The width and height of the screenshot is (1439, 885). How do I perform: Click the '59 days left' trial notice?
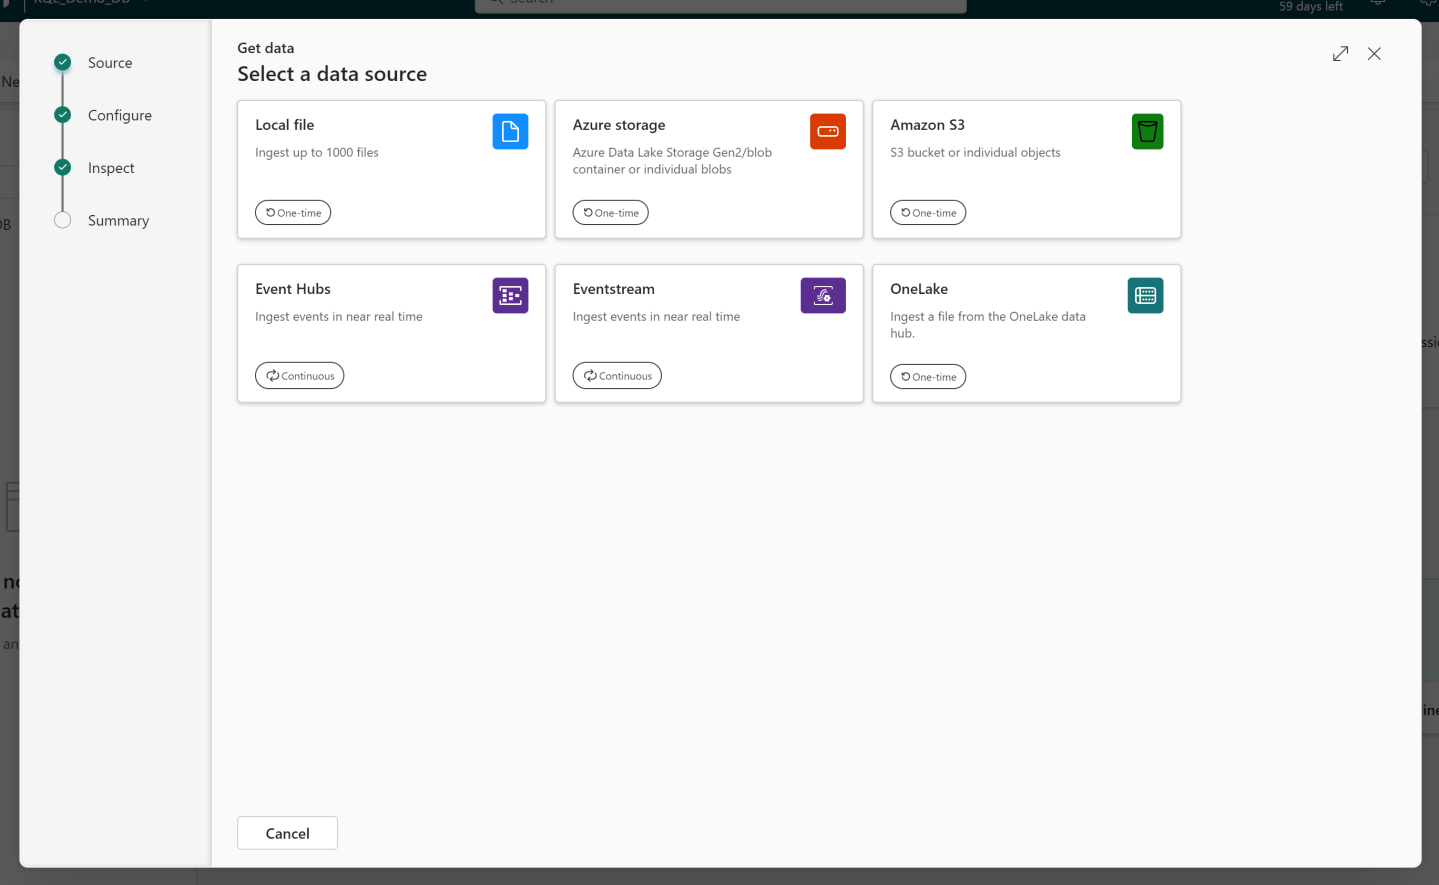point(1311,7)
